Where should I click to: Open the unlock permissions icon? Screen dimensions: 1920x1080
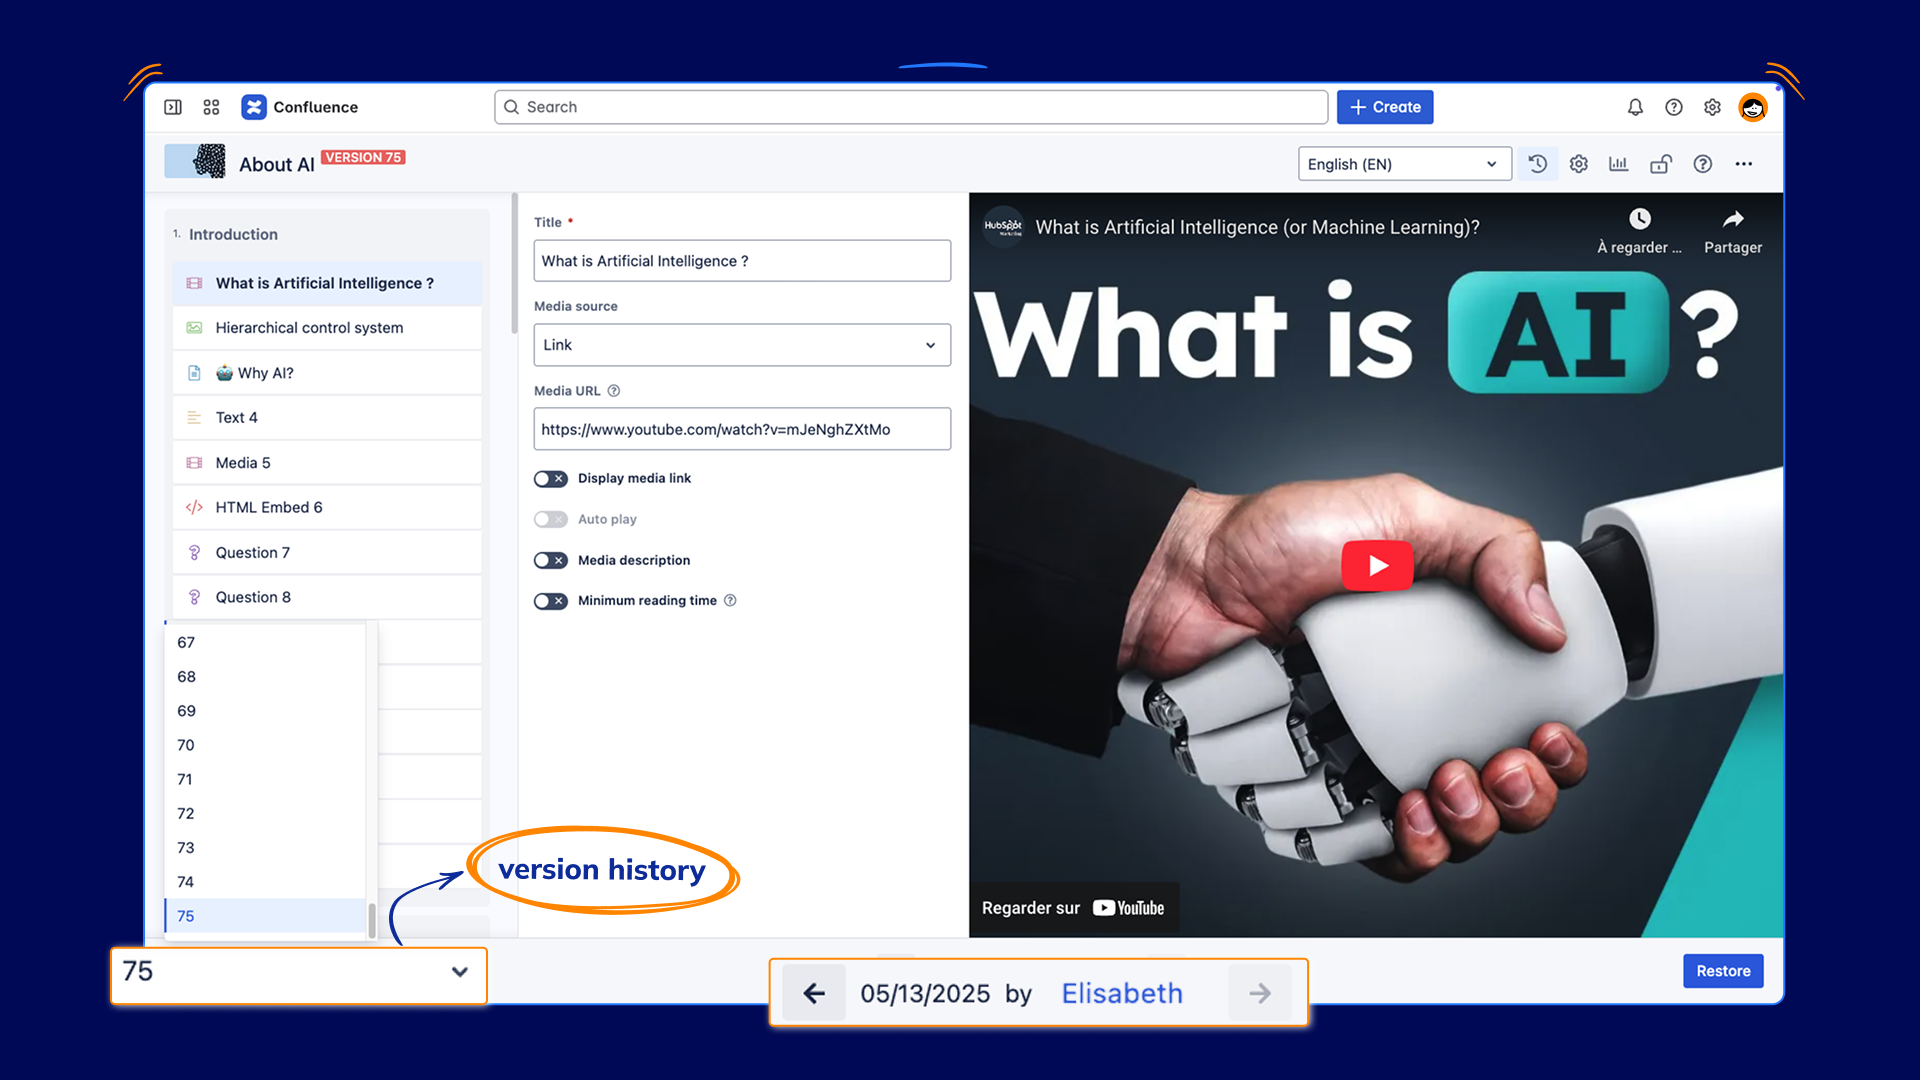click(x=1660, y=164)
